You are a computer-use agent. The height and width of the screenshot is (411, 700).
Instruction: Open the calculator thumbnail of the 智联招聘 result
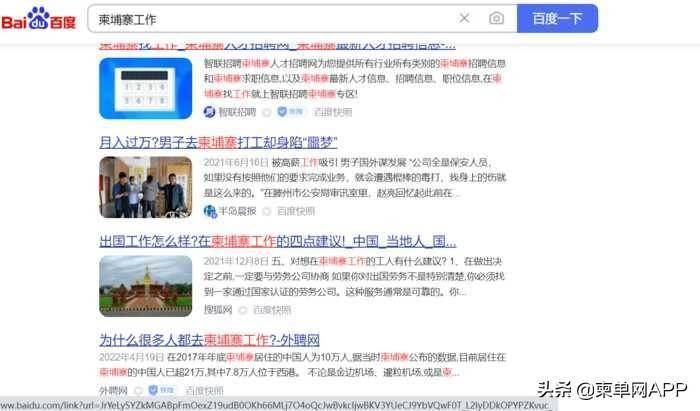146,88
